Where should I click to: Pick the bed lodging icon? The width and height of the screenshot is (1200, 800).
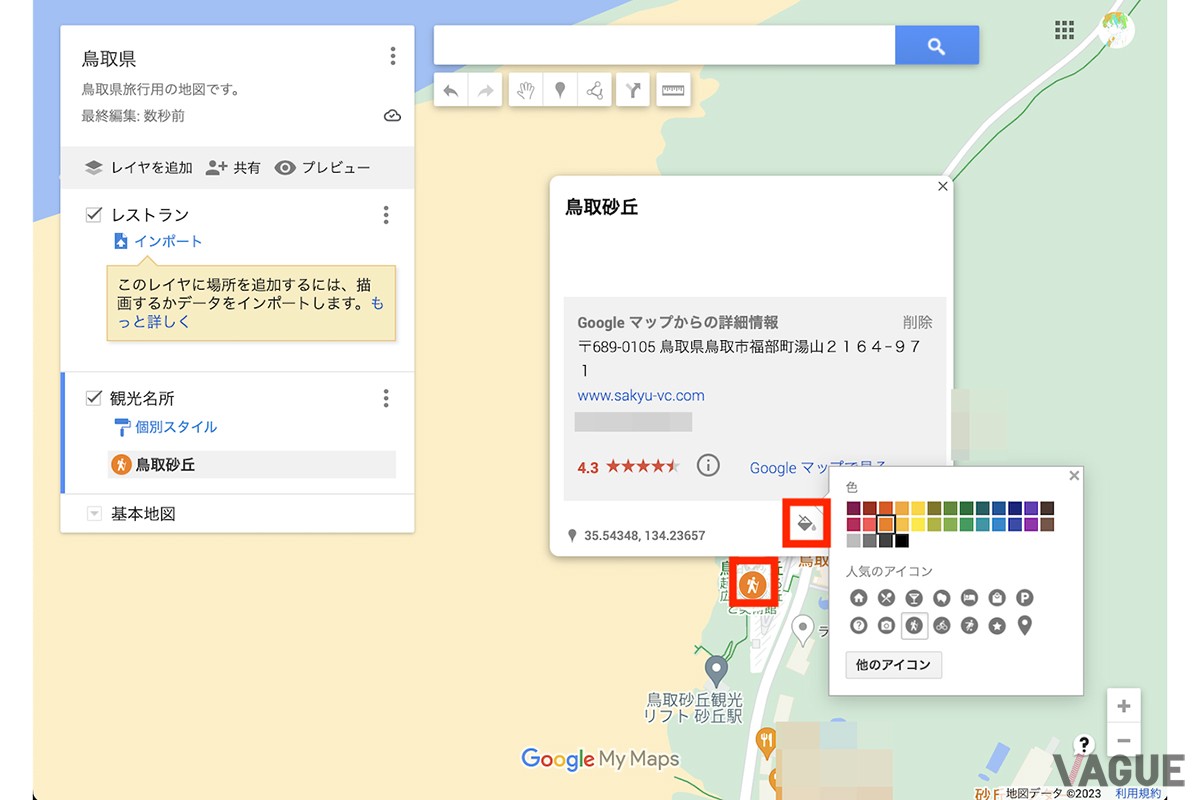pos(969,598)
